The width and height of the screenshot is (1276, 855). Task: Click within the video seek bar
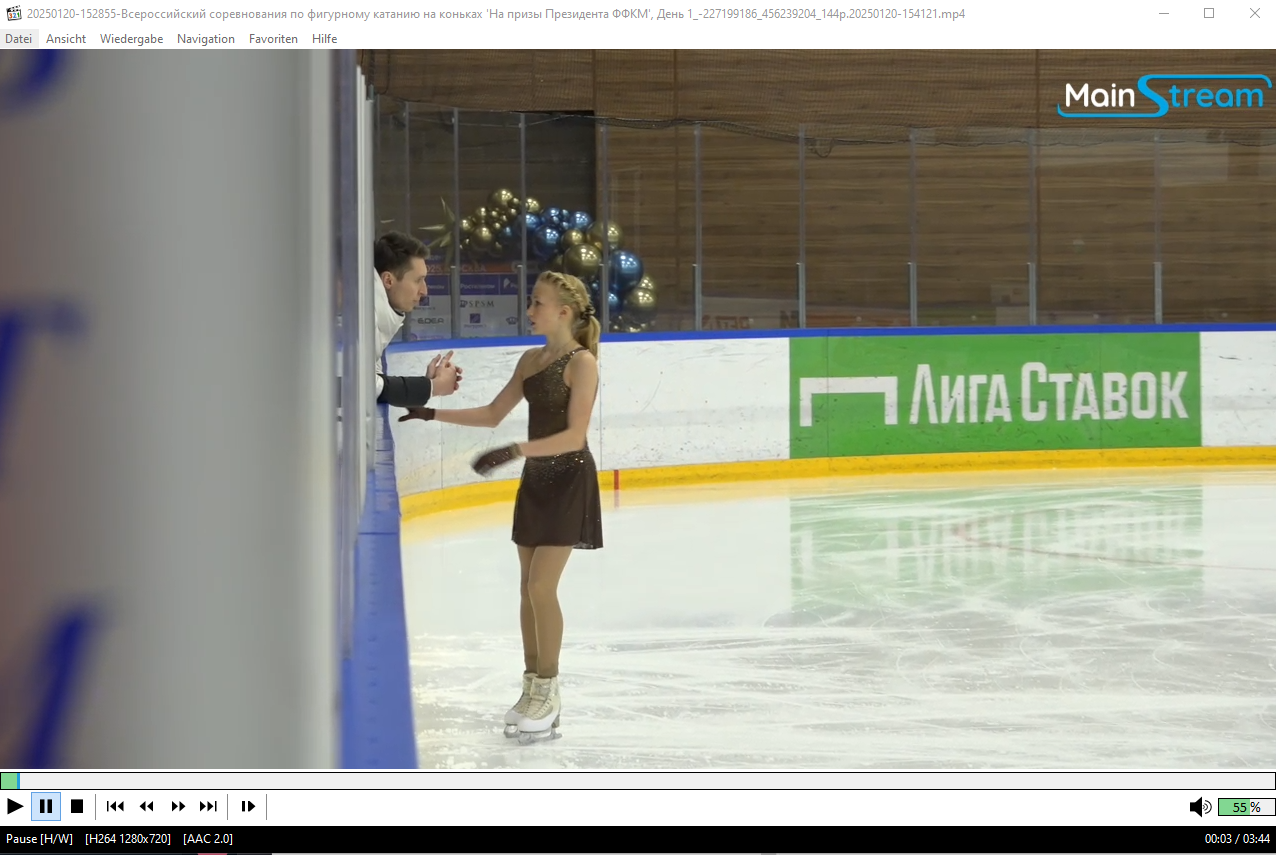pyautogui.click(x=638, y=780)
